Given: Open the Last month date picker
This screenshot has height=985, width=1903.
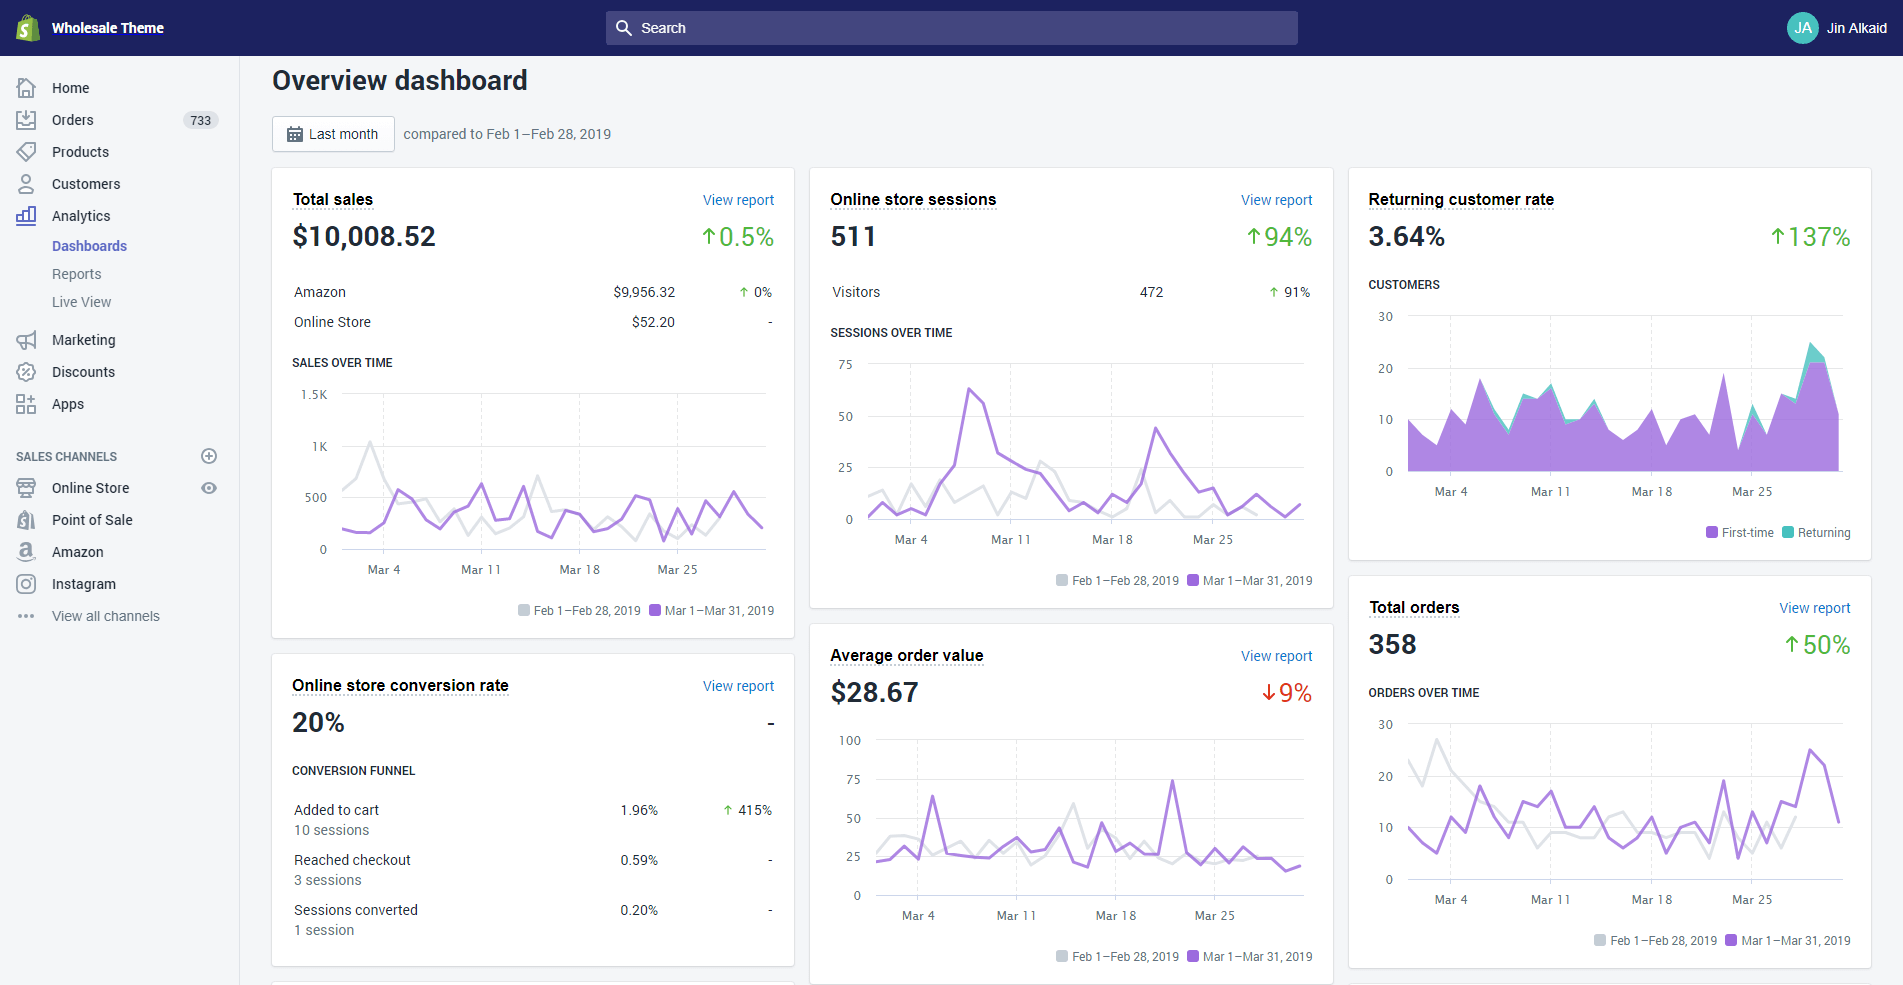Looking at the screenshot, I should point(333,134).
